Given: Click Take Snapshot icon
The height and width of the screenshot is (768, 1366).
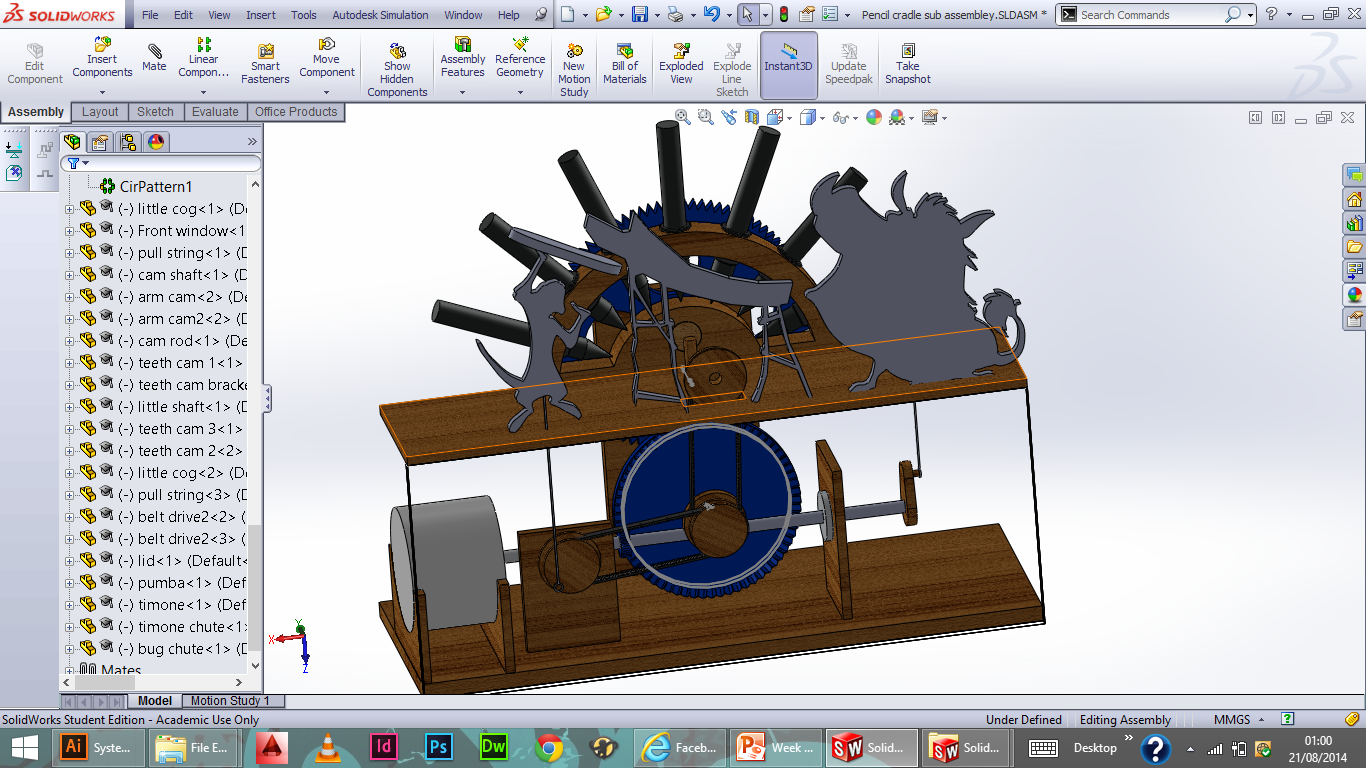Looking at the screenshot, I should tap(907, 51).
